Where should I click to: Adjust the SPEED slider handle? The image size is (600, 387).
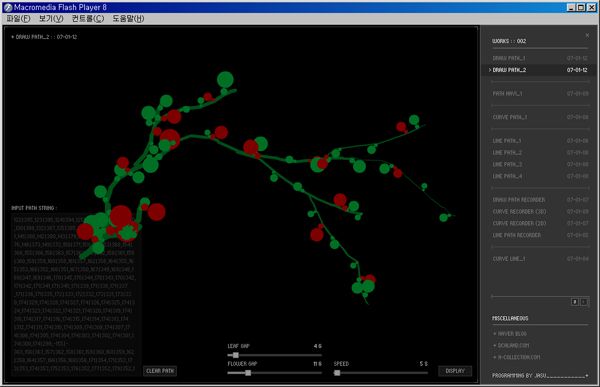pos(337,373)
